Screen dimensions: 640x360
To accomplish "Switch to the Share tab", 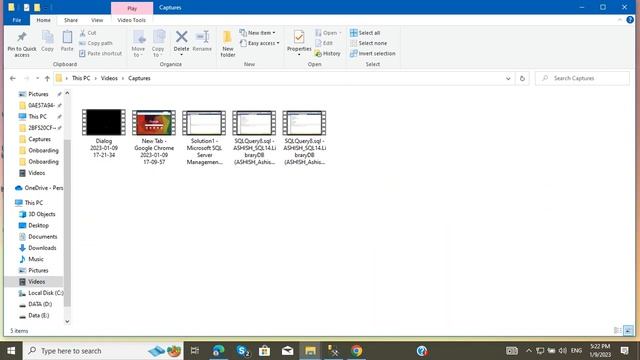I will pyautogui.click(x=71, y=20).
